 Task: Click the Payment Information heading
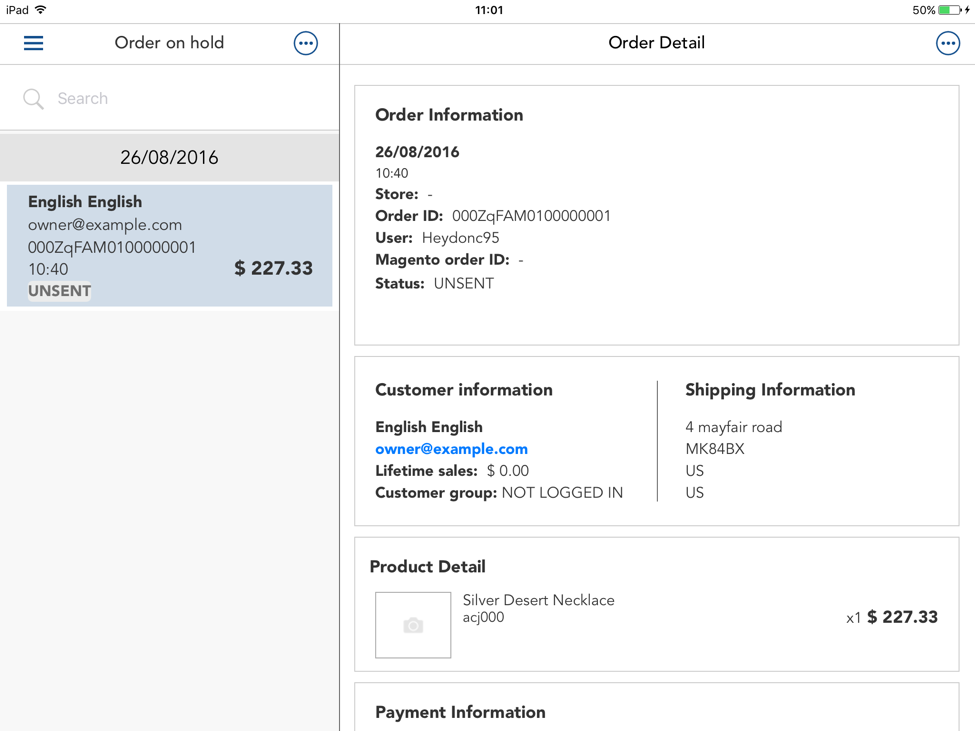pyautogui.click(x=460, y=712)
